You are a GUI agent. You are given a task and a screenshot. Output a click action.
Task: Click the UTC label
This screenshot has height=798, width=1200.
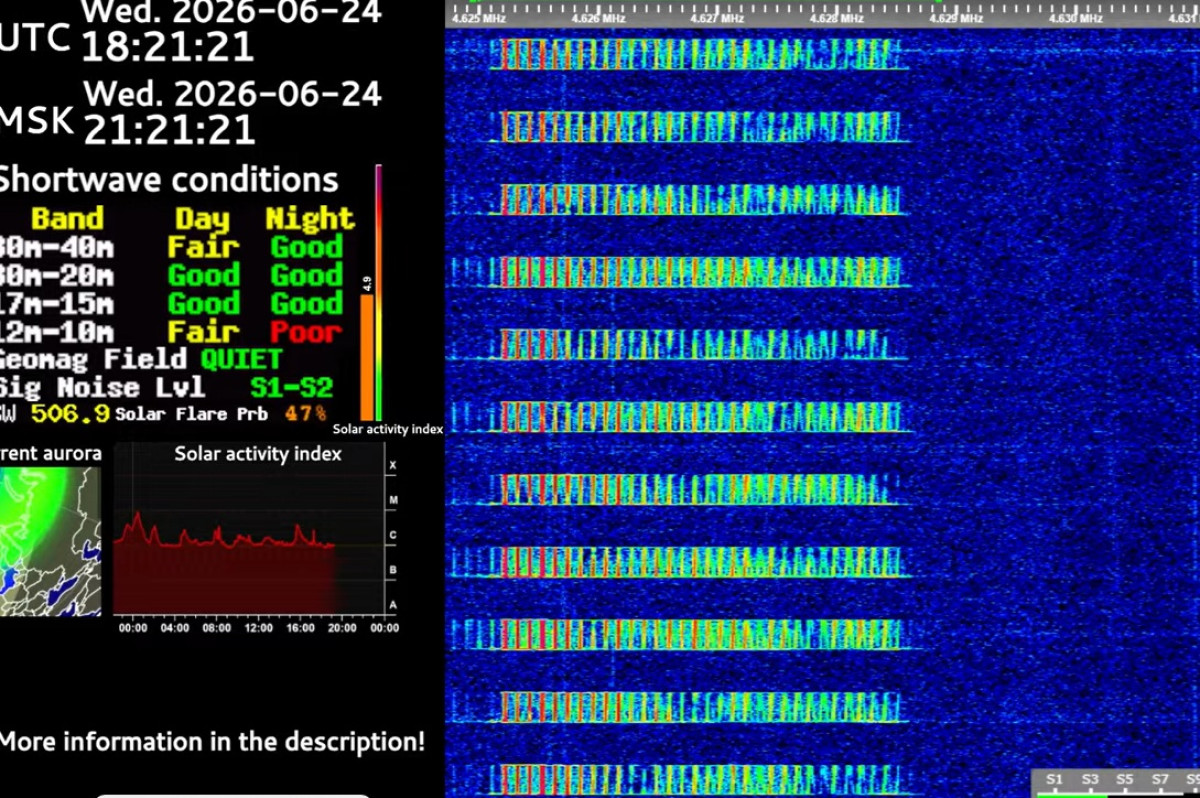[36, 38]
